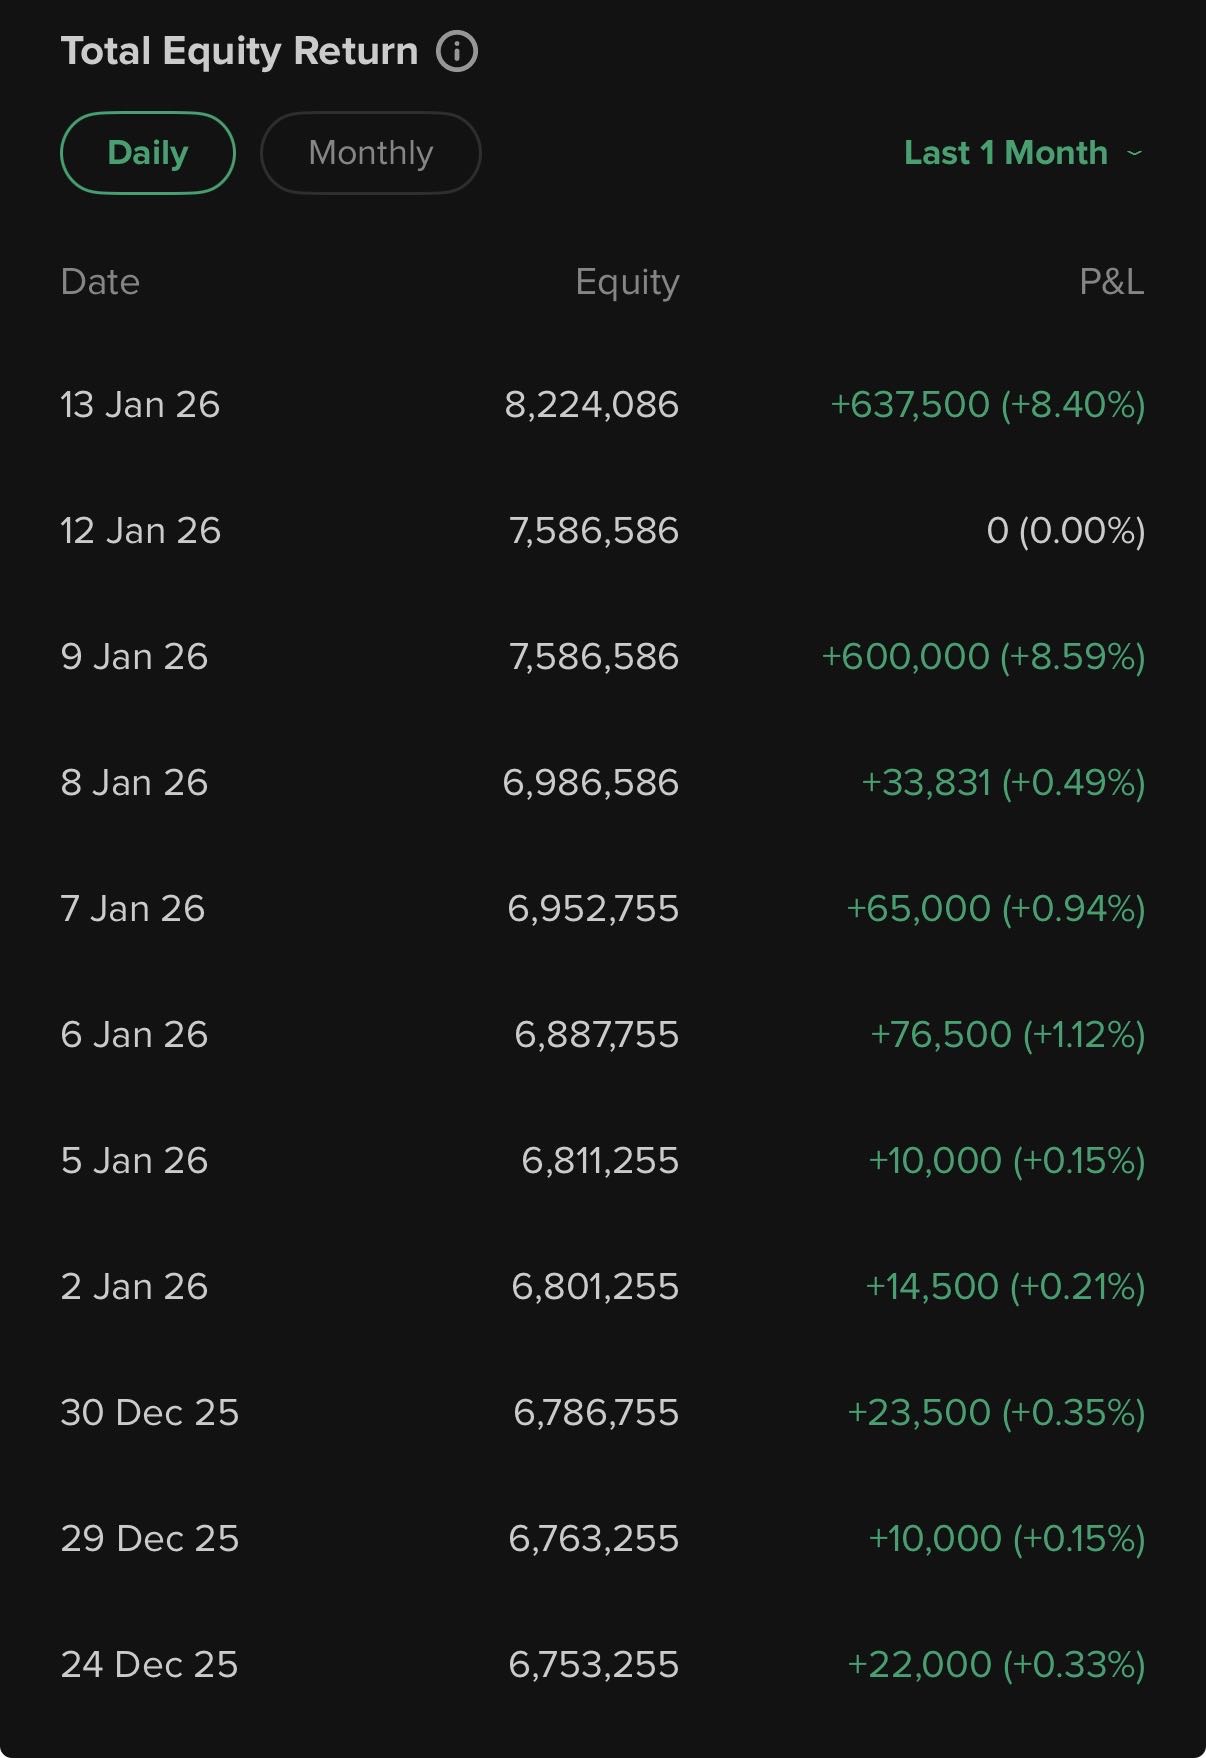
Task: Click the chevron beside Last 1 Month
Action: click(1134, 153)
